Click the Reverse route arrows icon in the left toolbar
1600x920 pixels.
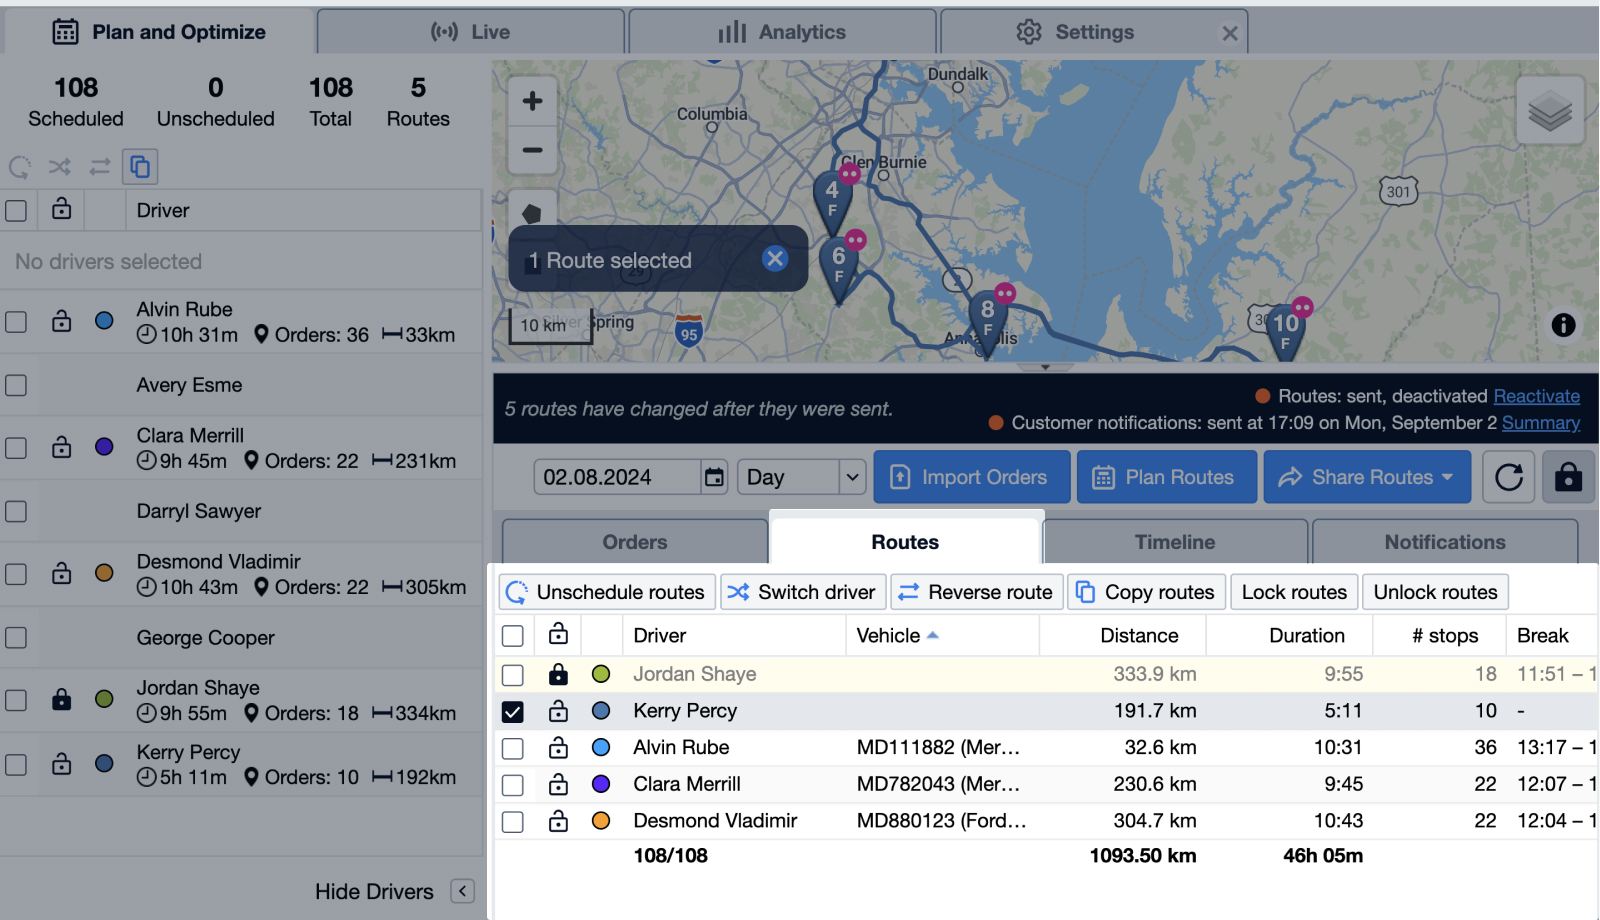click(99, 167)
